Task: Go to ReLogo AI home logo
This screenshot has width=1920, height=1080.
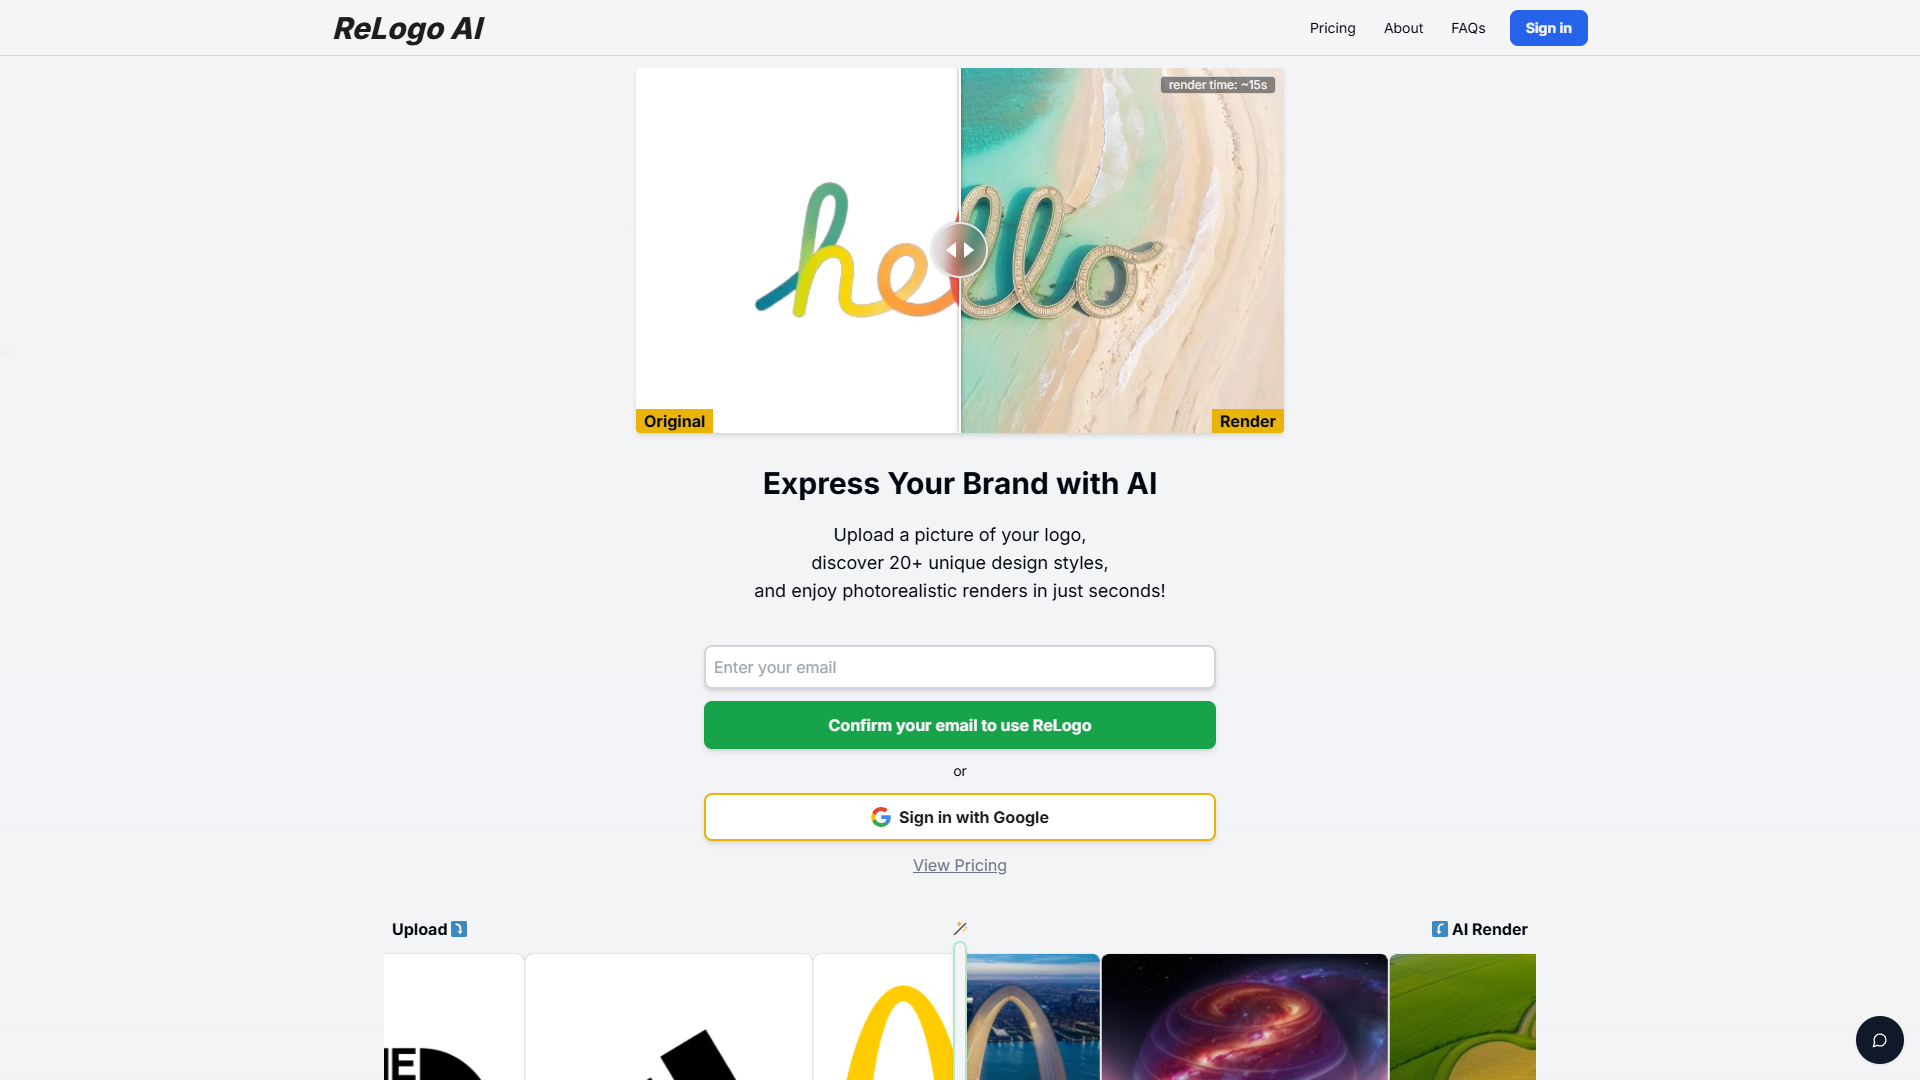Action: [x=408, y=28]
